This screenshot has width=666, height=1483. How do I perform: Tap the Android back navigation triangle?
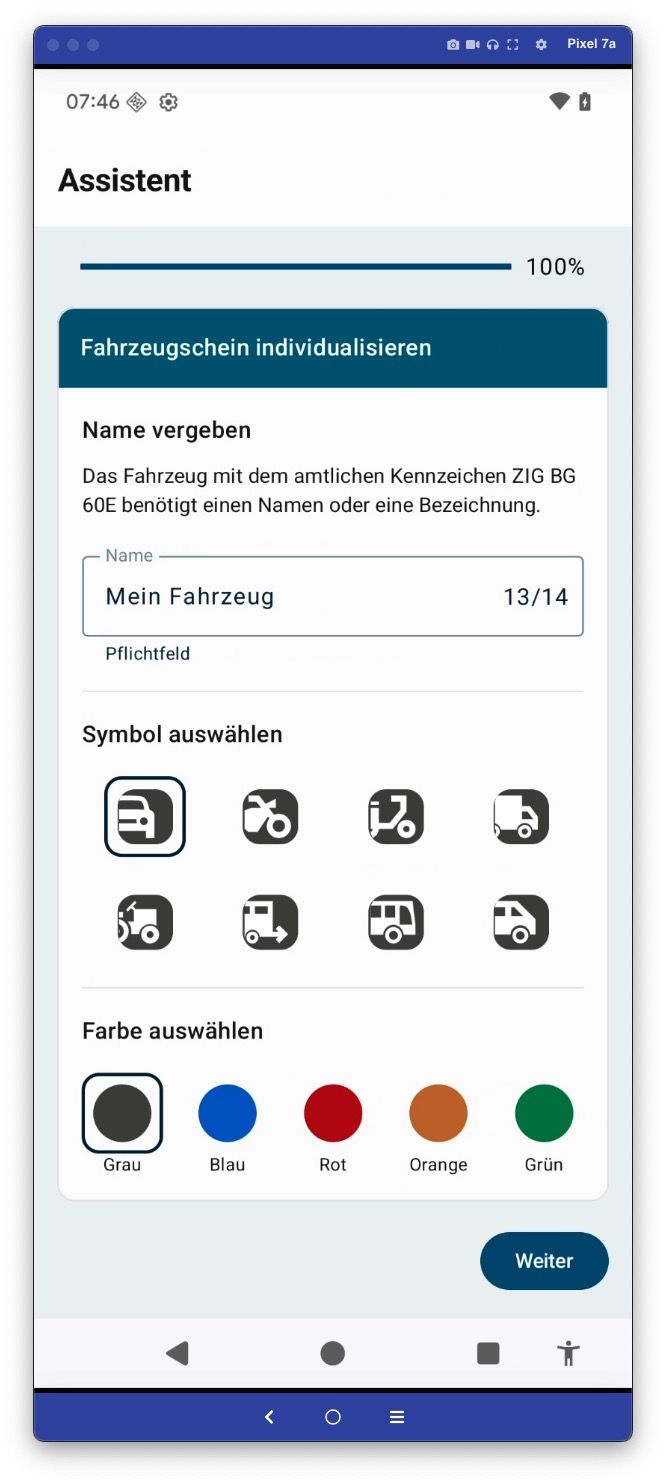point(177,1353)
